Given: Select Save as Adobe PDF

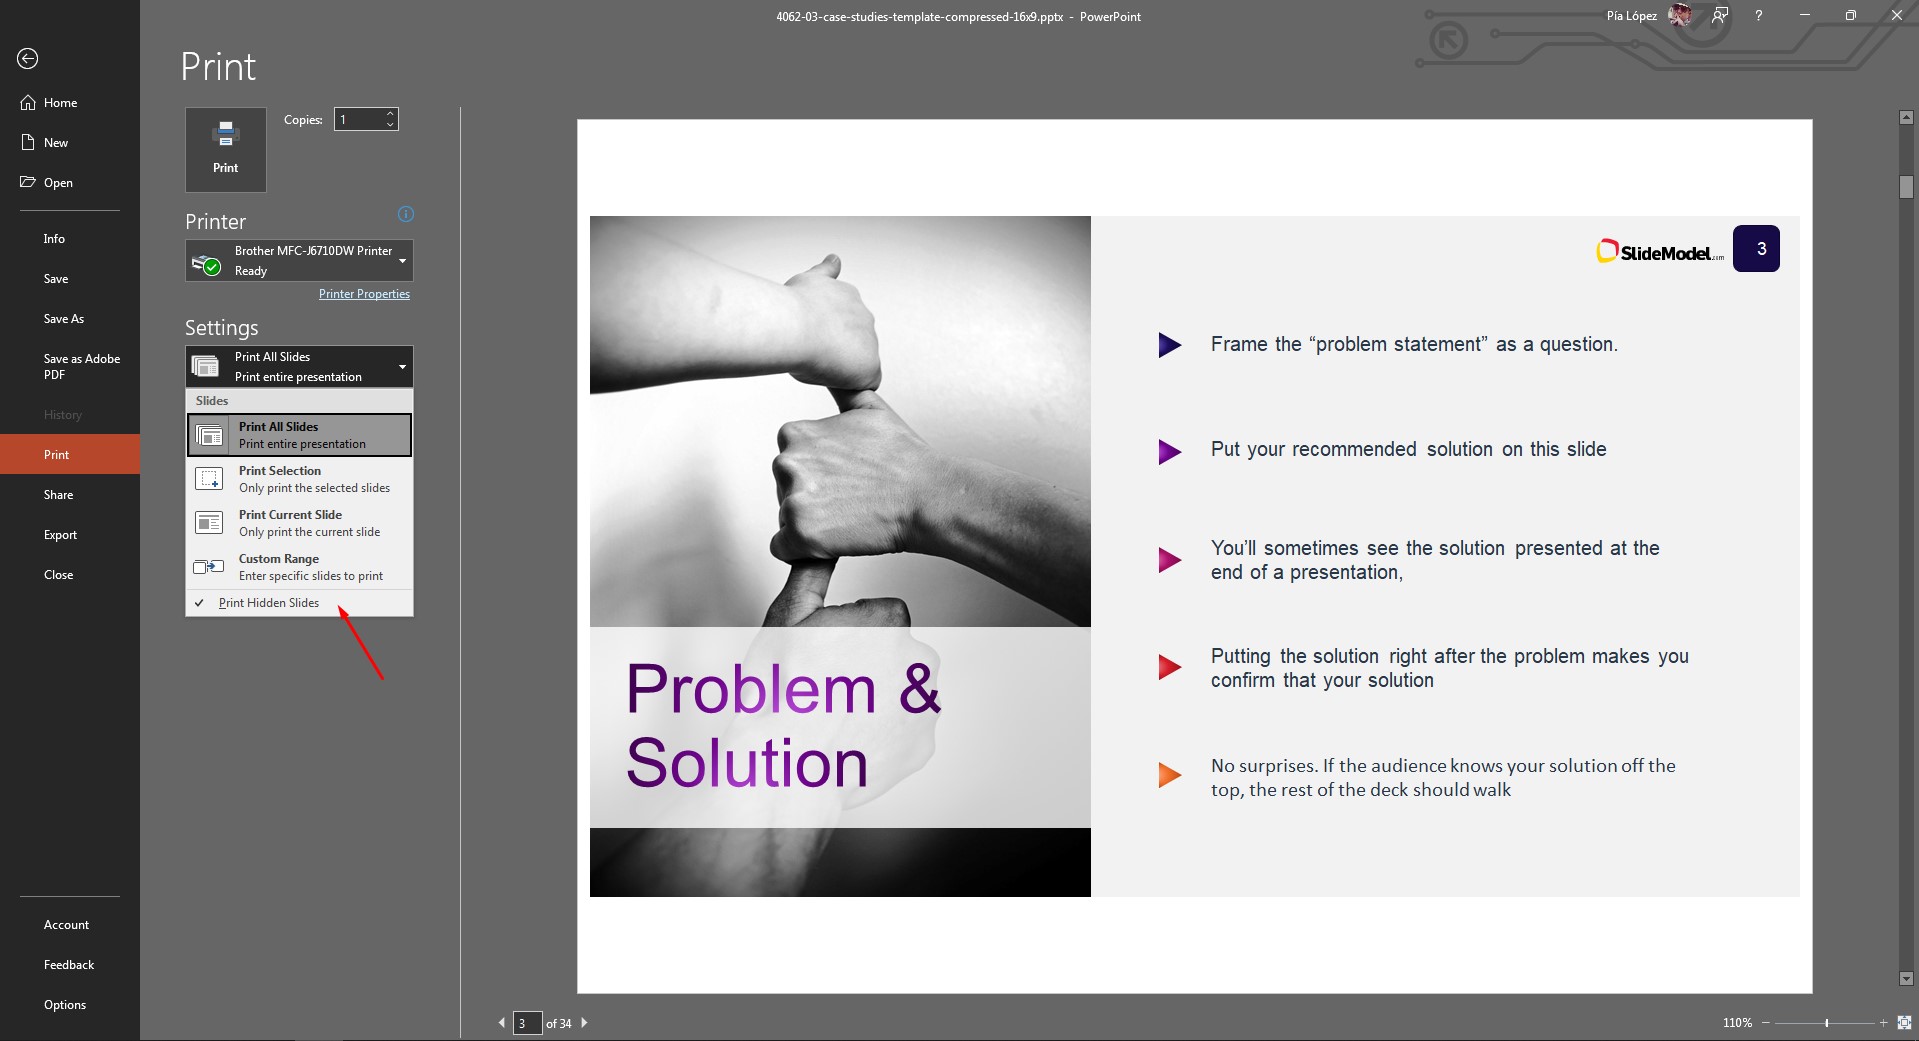Looking at the screenshot, I should (x=81, y=366).
